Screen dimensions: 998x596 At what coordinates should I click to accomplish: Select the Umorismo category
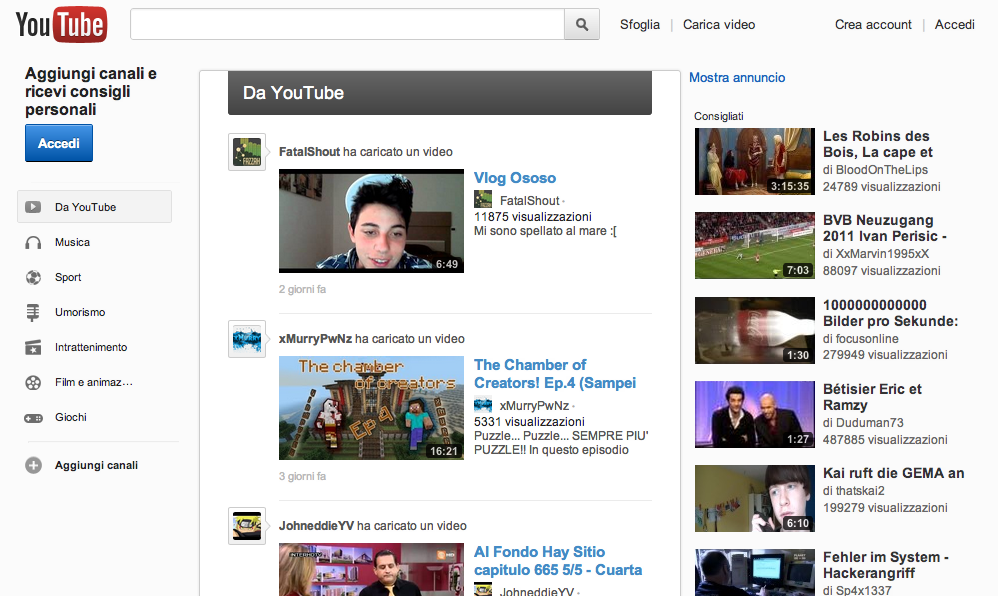point(80,312)
